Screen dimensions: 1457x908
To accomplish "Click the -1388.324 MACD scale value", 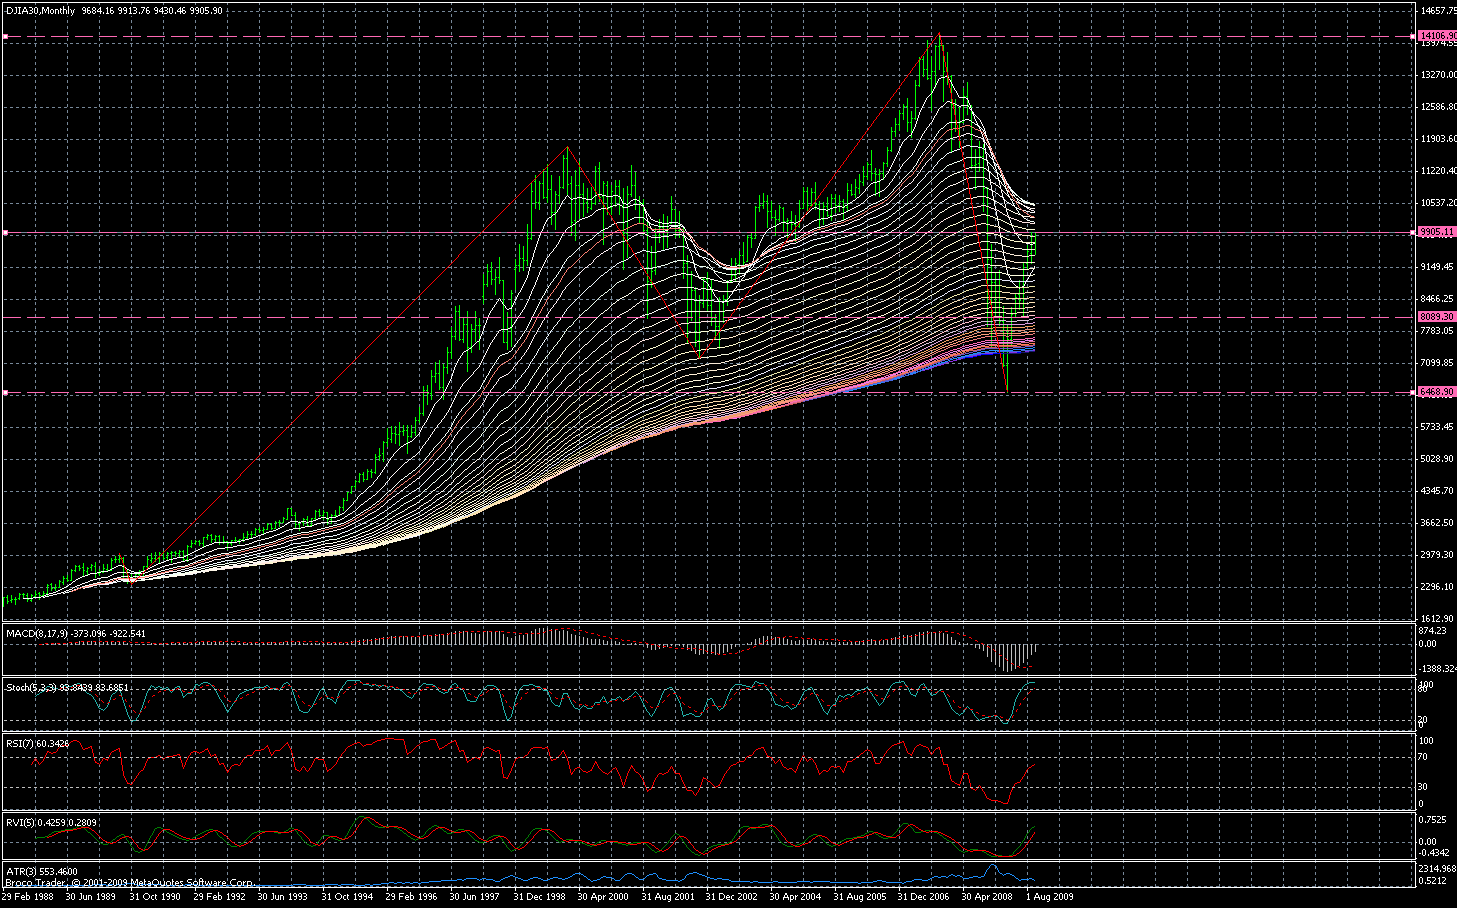I will [x=1437, y=667].
